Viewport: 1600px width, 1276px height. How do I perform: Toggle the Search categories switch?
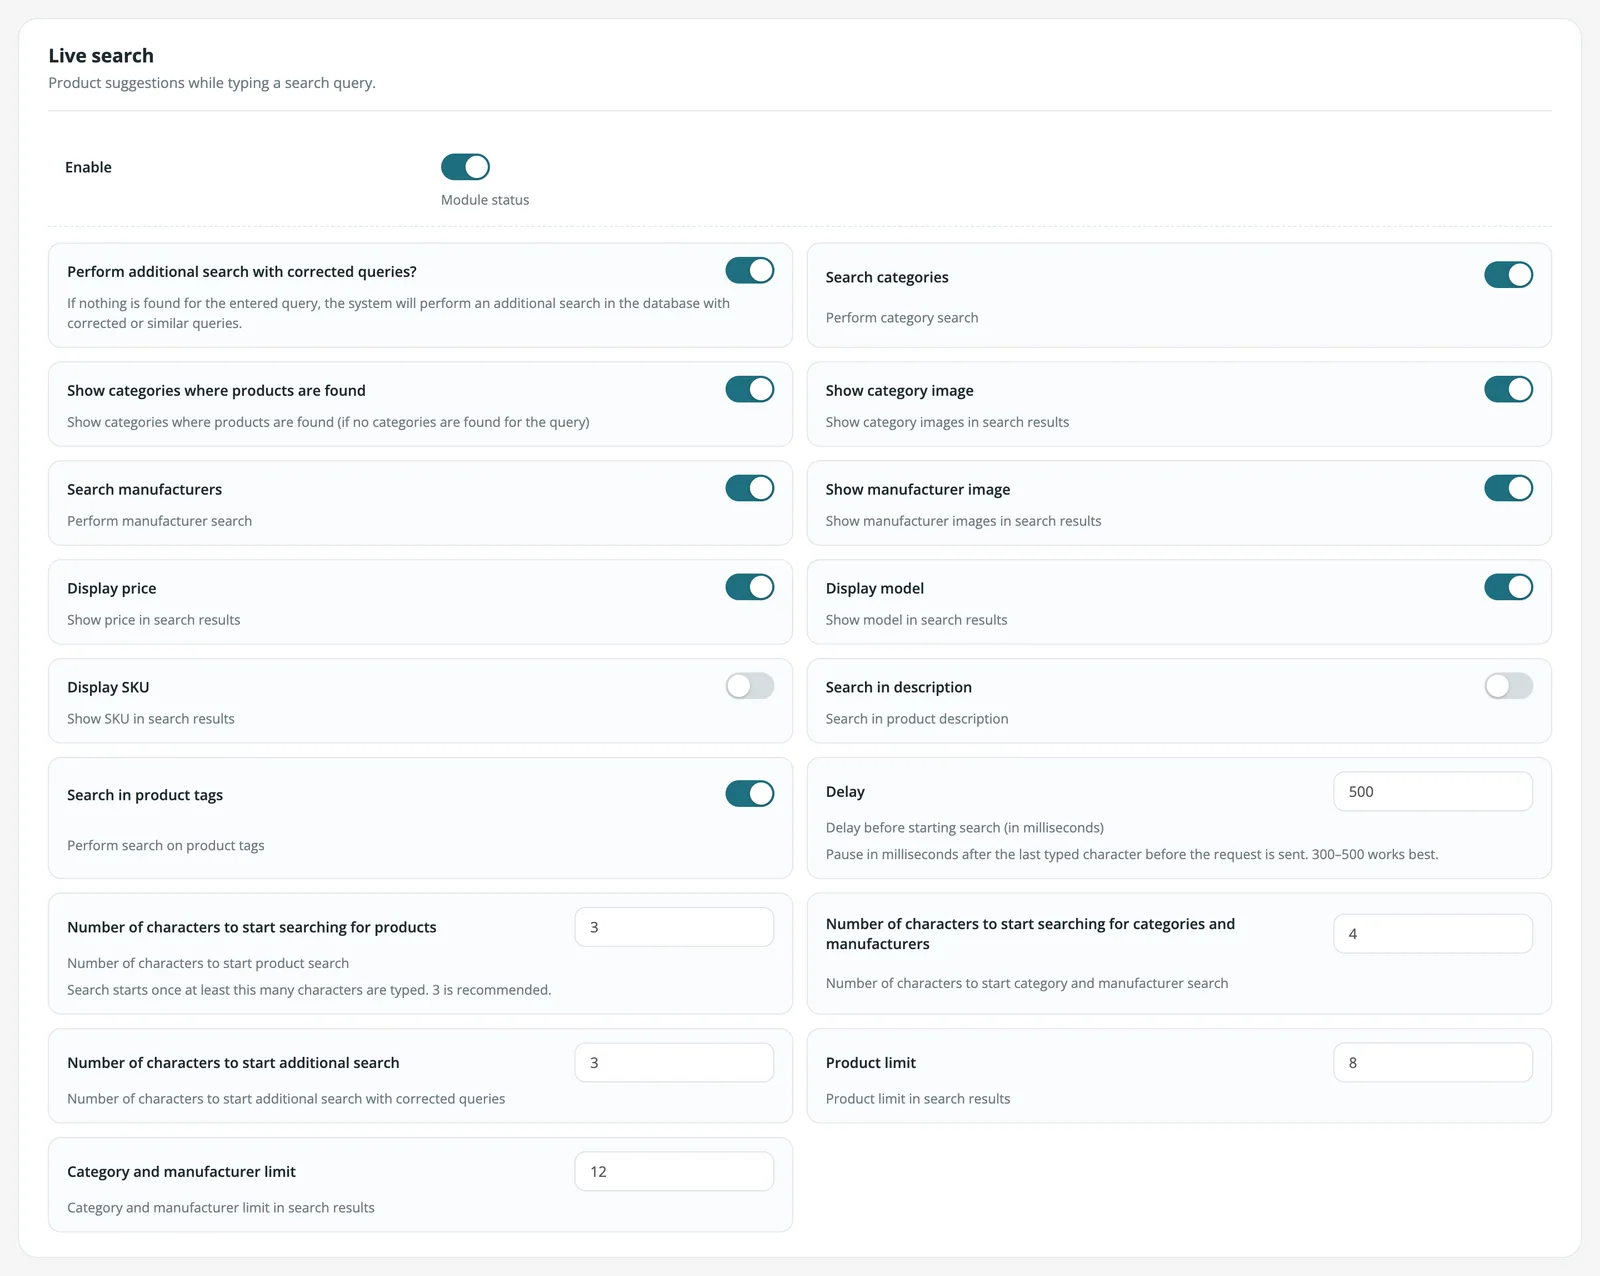[x=1508, y=275]
